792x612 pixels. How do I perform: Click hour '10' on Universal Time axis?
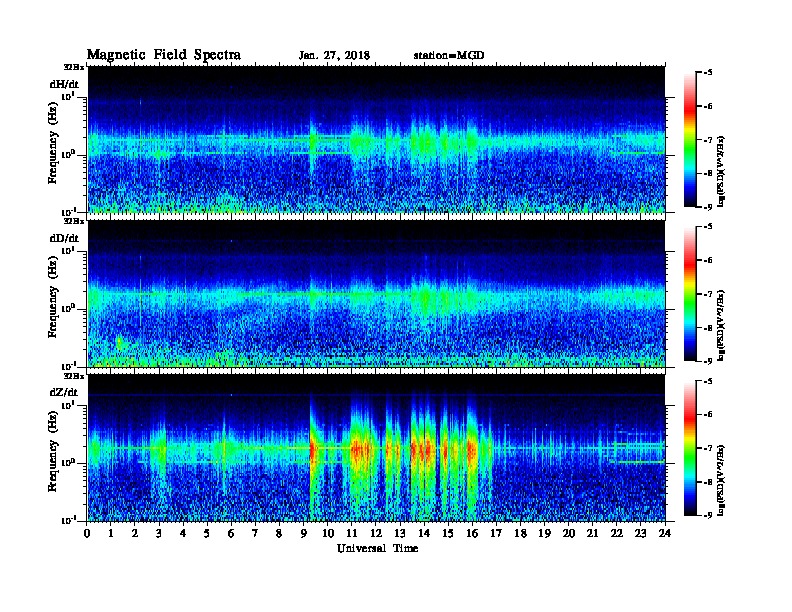click(328, 534)
